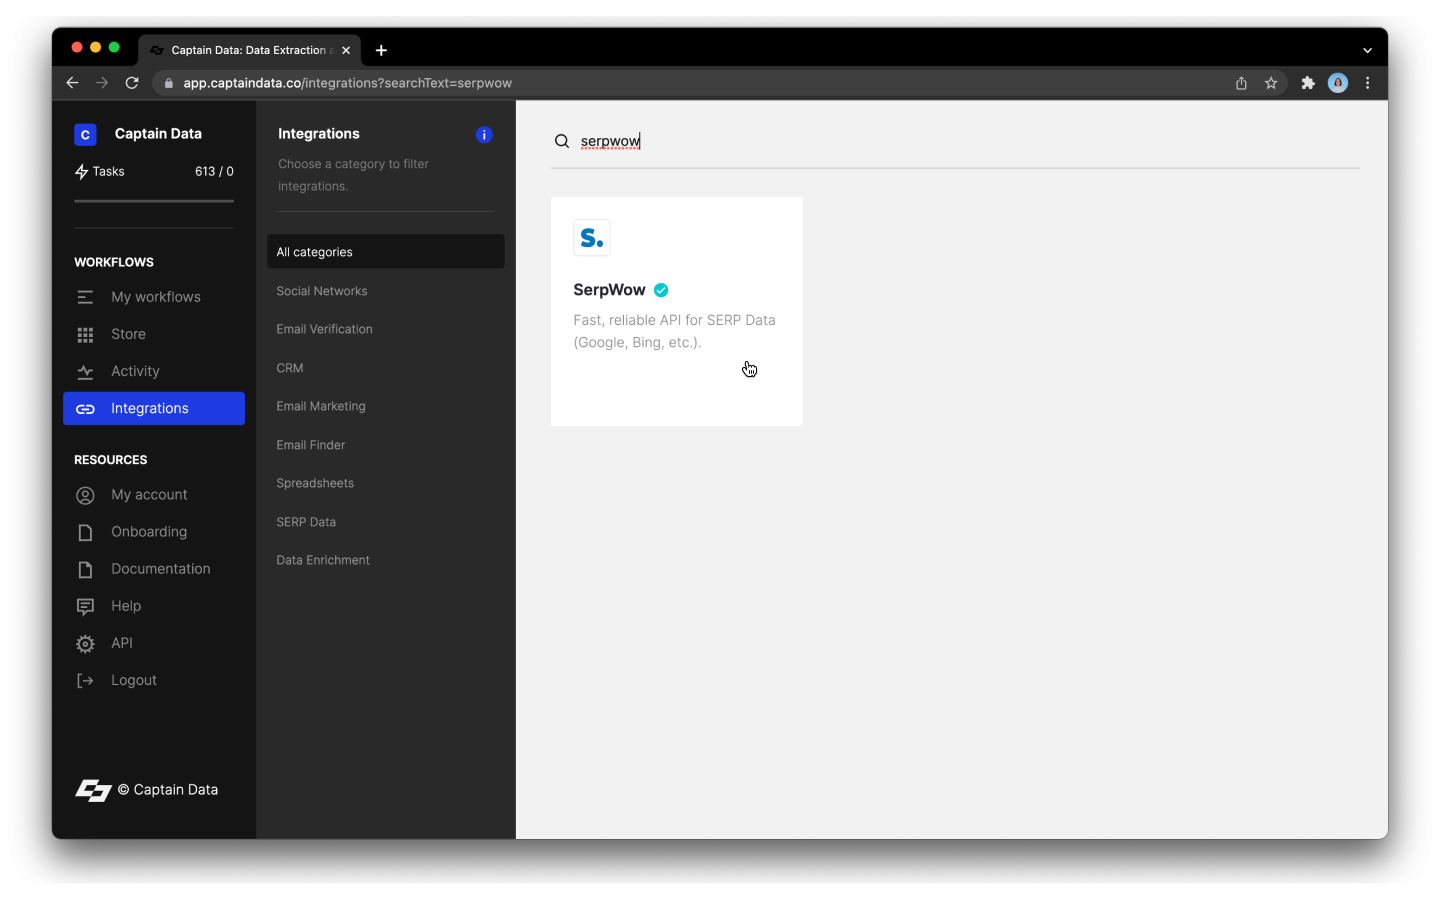Screen dimensions: 1440x900
Task: Click the lock icon in address bar
Action: tap(168, 83)
